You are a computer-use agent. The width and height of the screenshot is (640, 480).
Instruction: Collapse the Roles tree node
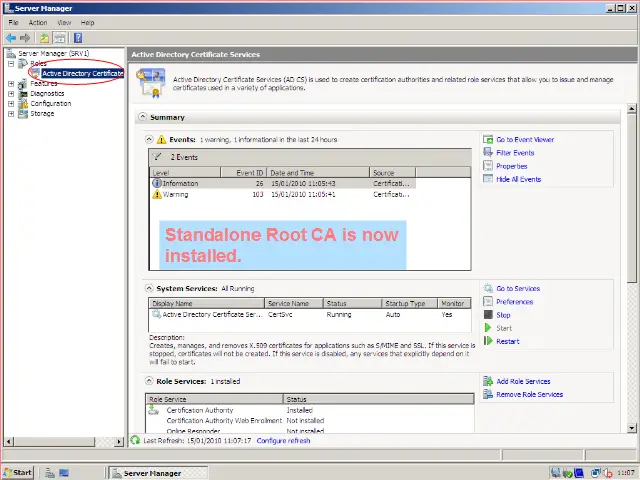[x=11, y=63]
